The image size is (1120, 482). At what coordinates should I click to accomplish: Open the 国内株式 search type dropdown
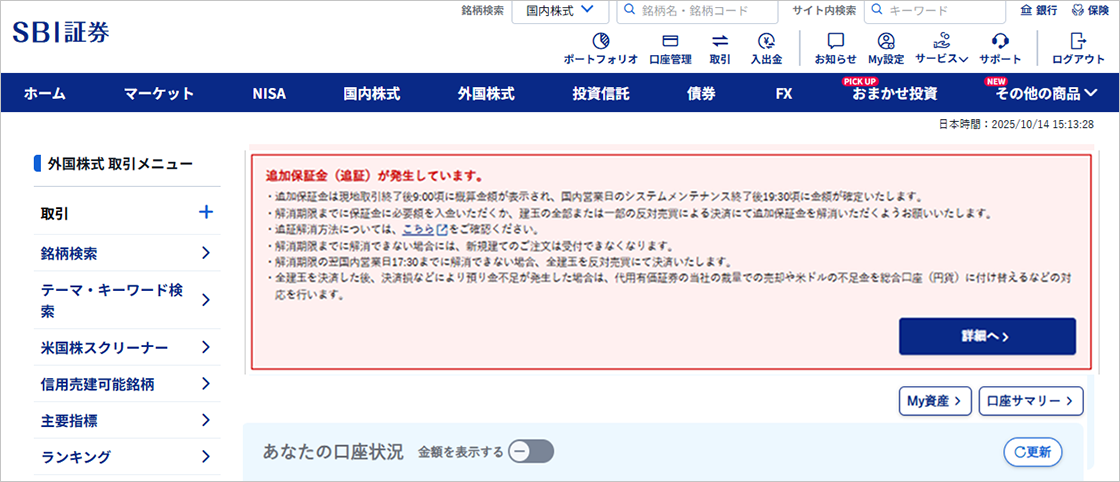tap(559, 11)
